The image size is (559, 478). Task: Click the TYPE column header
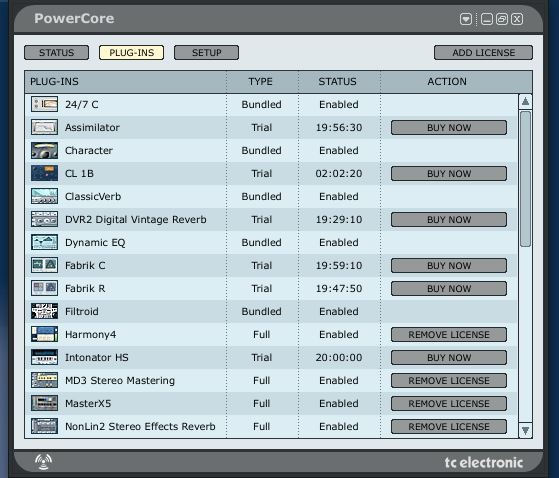(x=261, y=82)
